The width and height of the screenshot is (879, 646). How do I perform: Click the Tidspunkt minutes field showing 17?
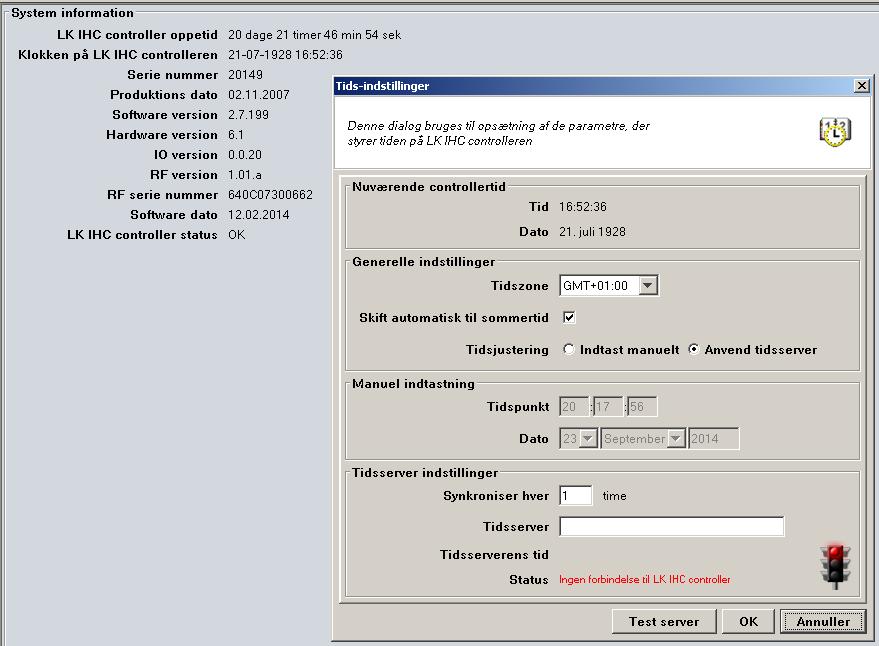click(x=608, y=407)
